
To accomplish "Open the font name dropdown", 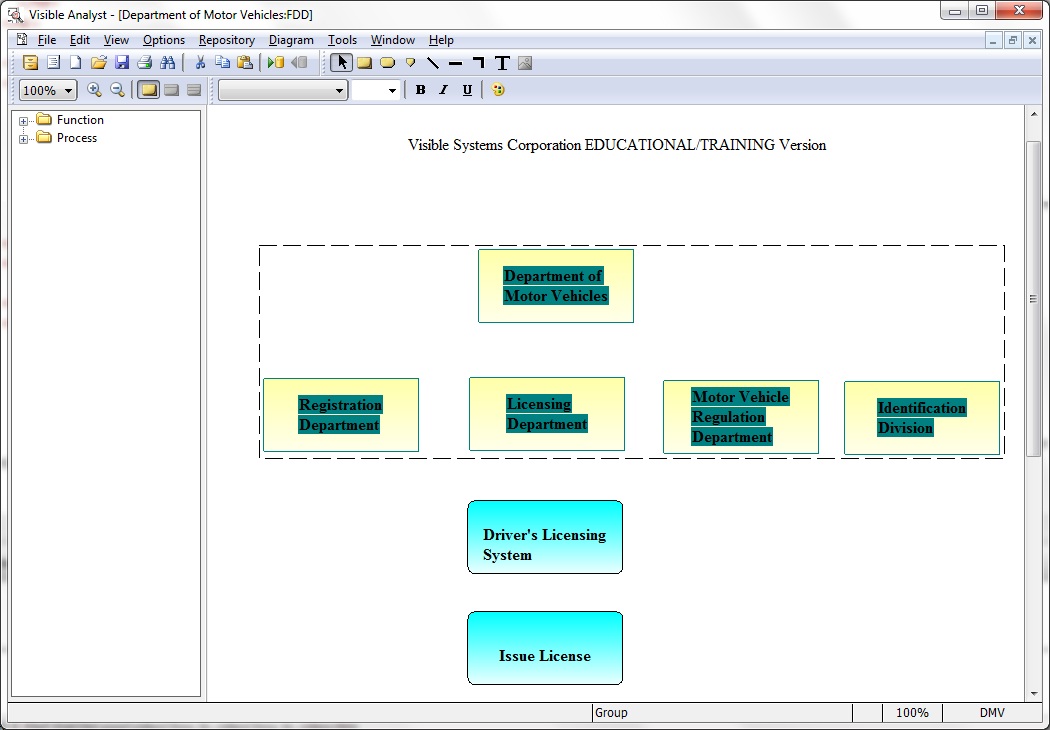I will [x=340, y=90].
